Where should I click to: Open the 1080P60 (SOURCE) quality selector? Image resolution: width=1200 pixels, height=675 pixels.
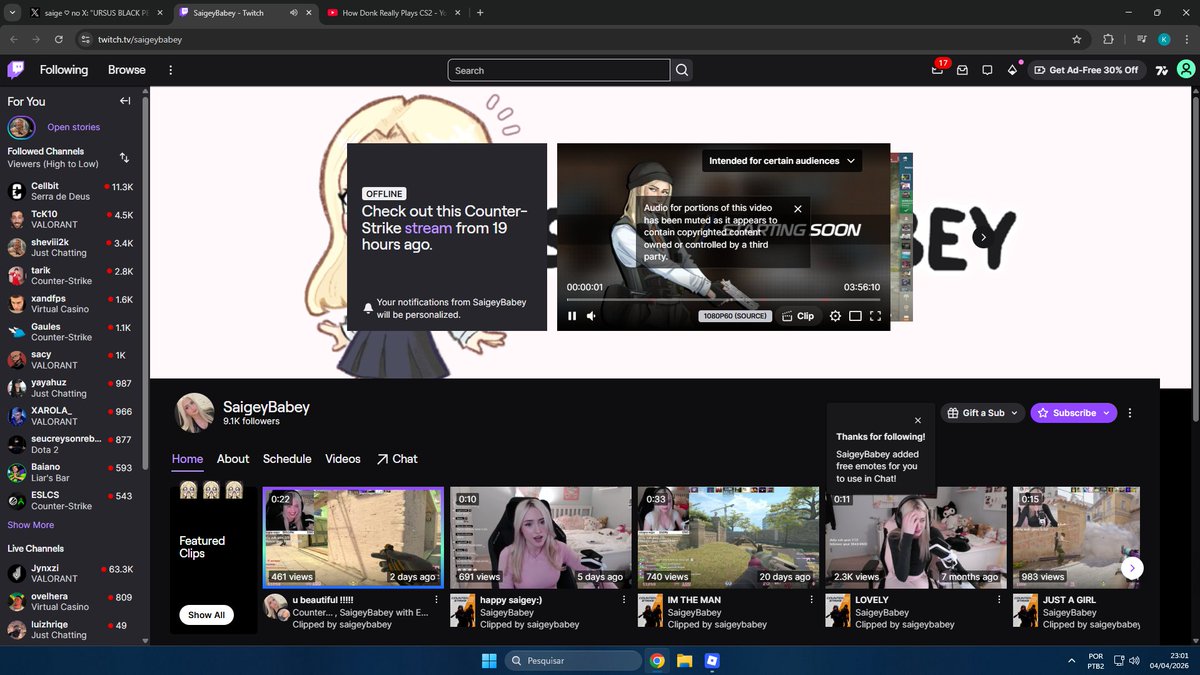point(735,316)
